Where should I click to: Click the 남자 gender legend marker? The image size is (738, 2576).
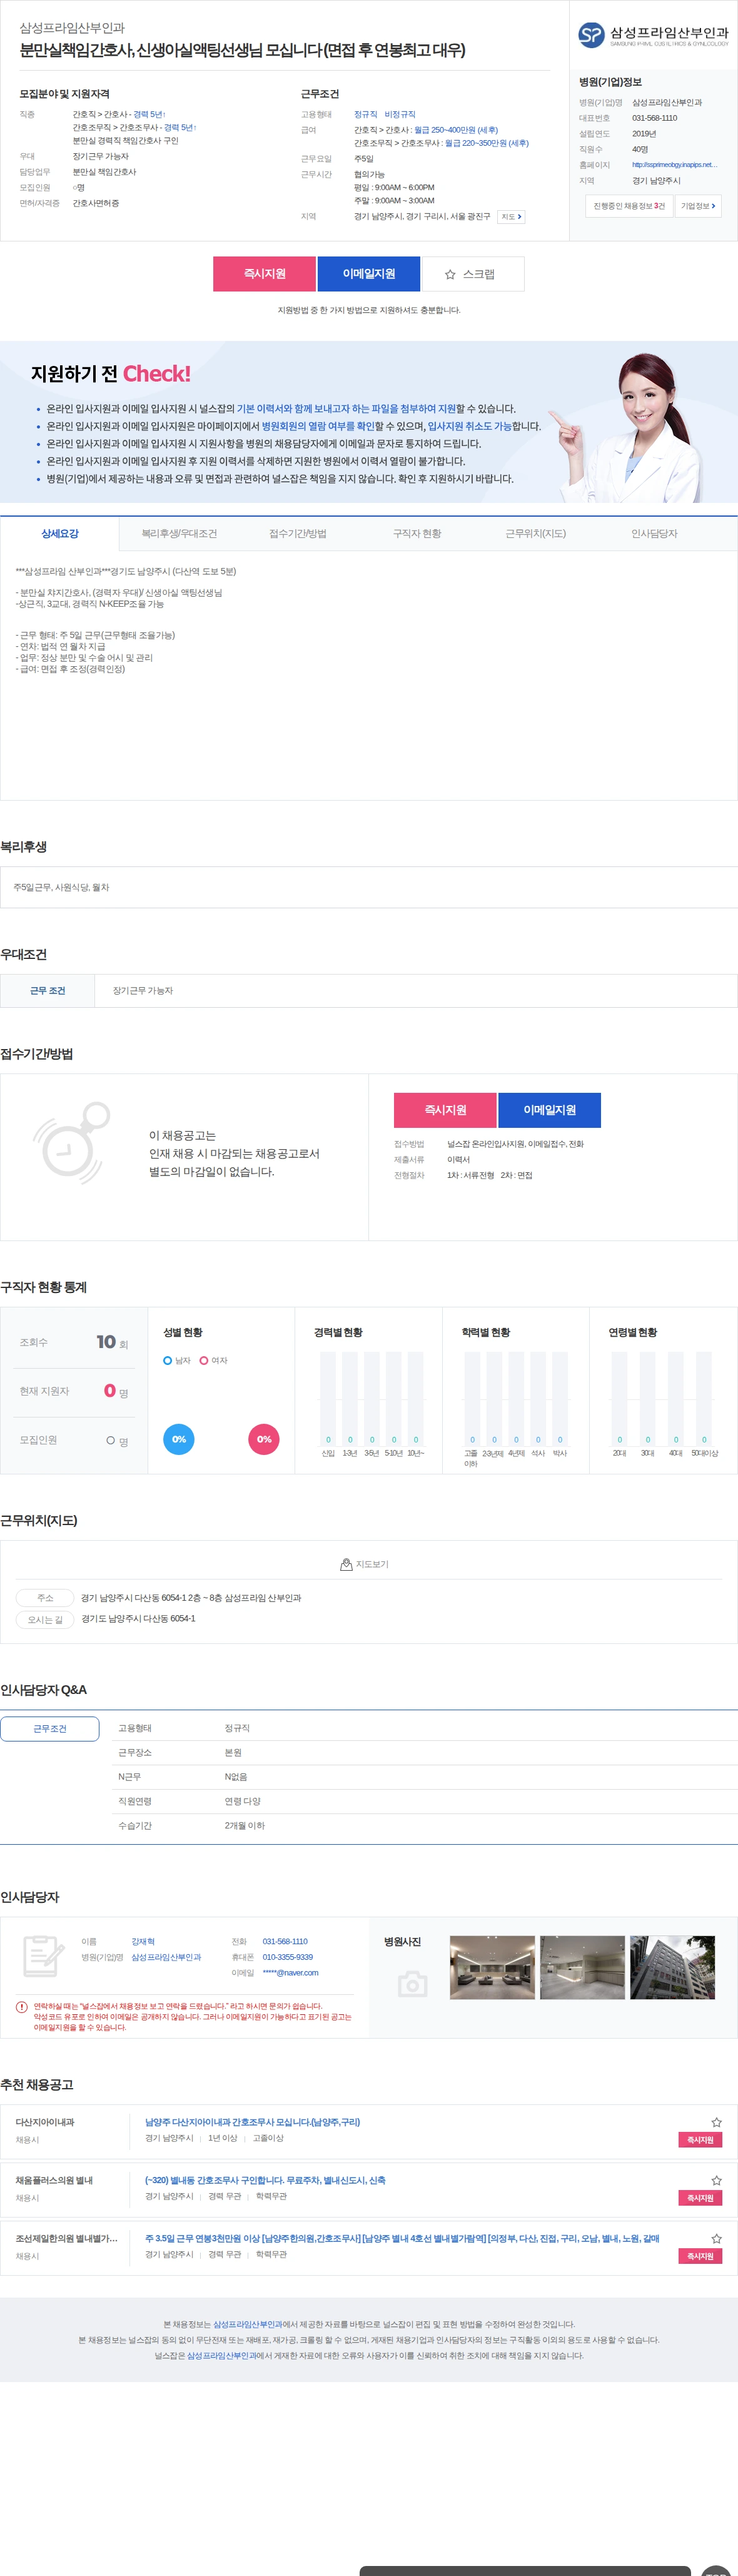point(168,1360)
